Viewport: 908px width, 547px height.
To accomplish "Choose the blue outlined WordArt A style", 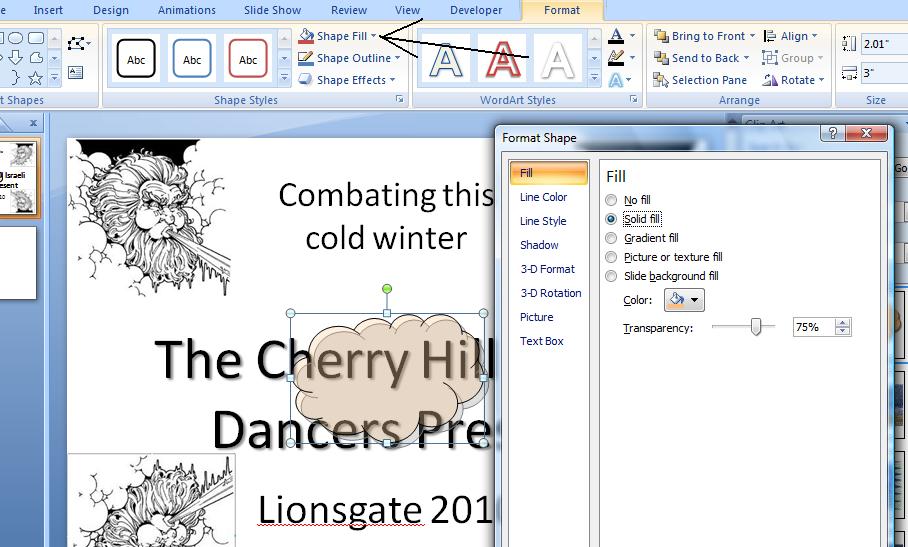I will point(445,60).
